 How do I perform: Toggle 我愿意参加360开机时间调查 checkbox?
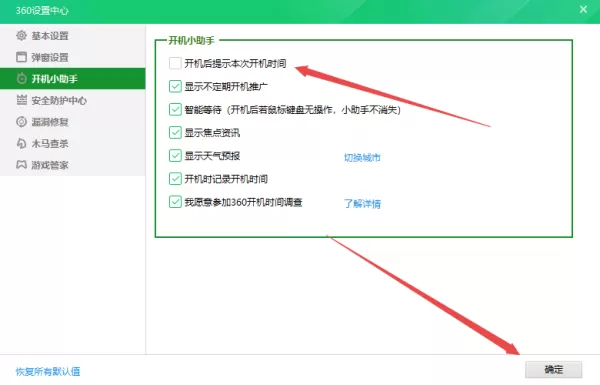[175, 202]
